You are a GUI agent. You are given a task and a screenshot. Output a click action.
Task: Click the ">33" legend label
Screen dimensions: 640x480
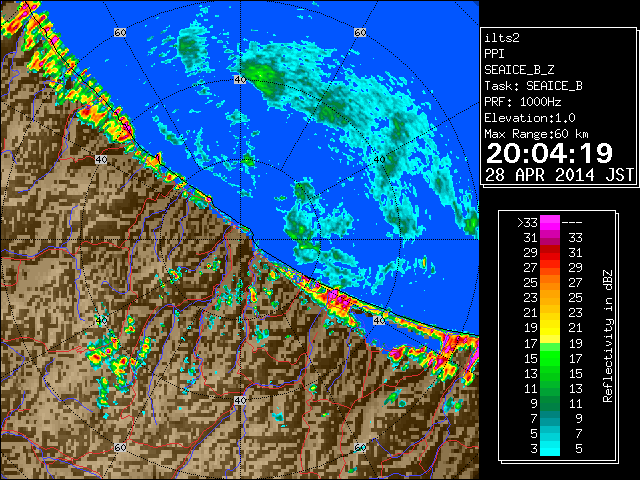(527, 223)
